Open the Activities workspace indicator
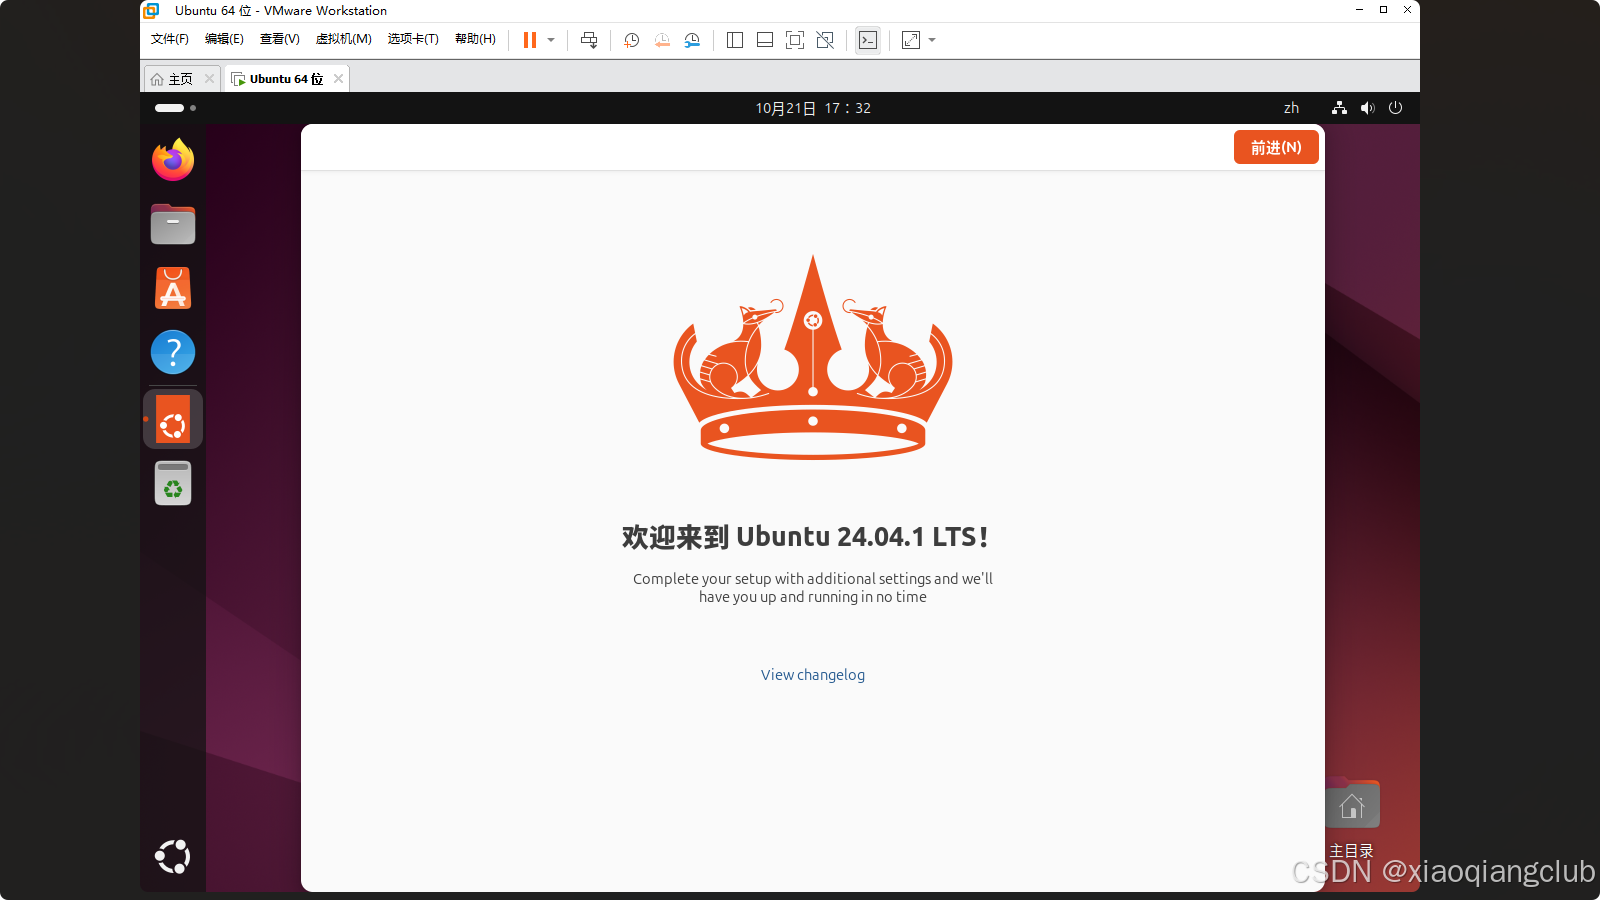The image size is (1600, 900). (176, 108)
